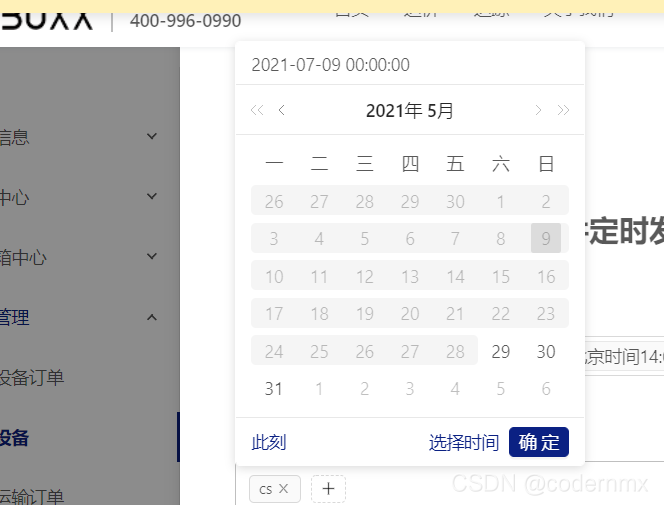Select May 31 in the calendar

tap(274, 389)
